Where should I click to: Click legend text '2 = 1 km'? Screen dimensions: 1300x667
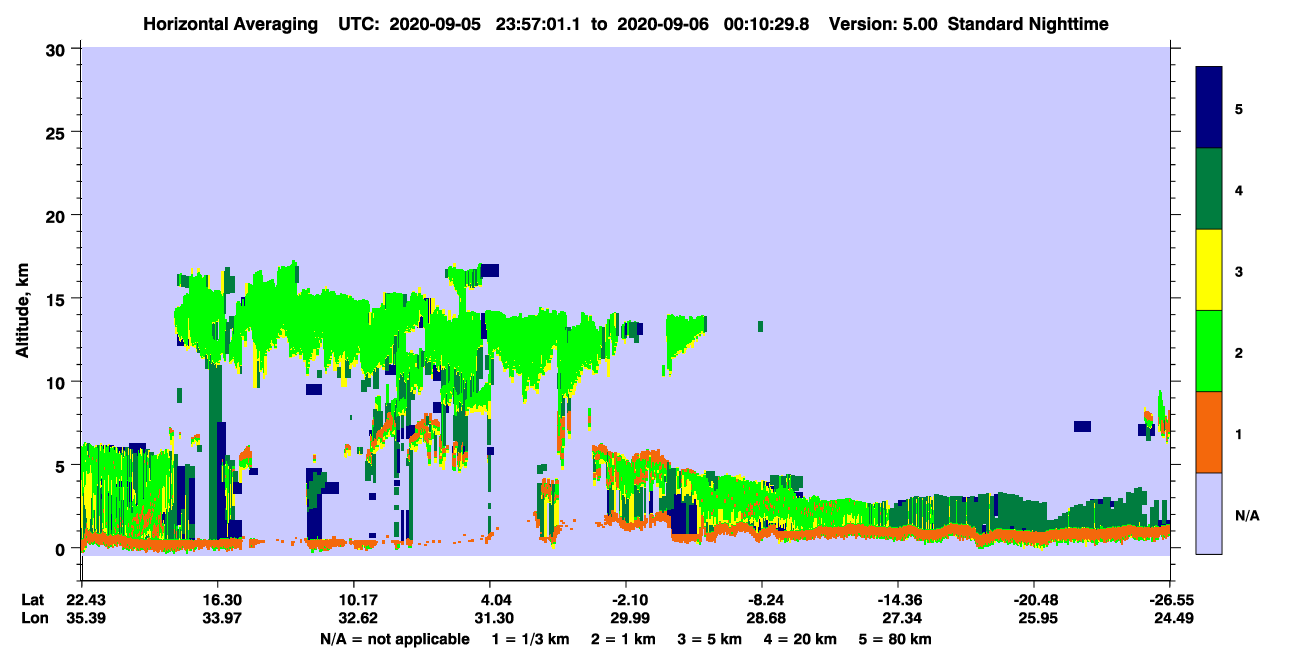point(622,640)
